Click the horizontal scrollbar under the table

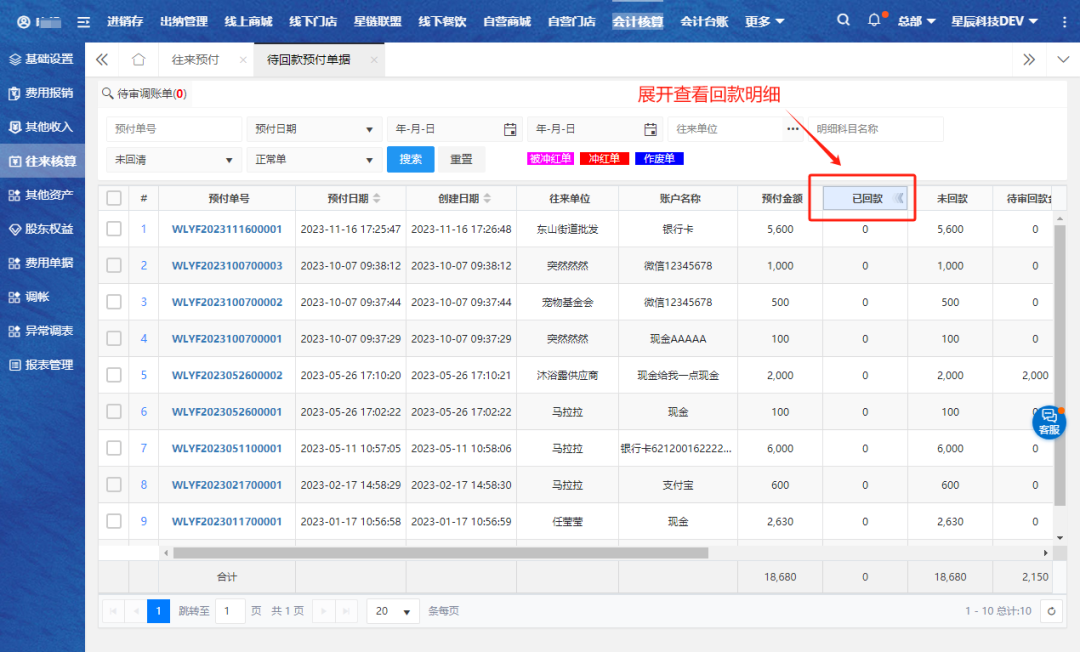point(440,552)
